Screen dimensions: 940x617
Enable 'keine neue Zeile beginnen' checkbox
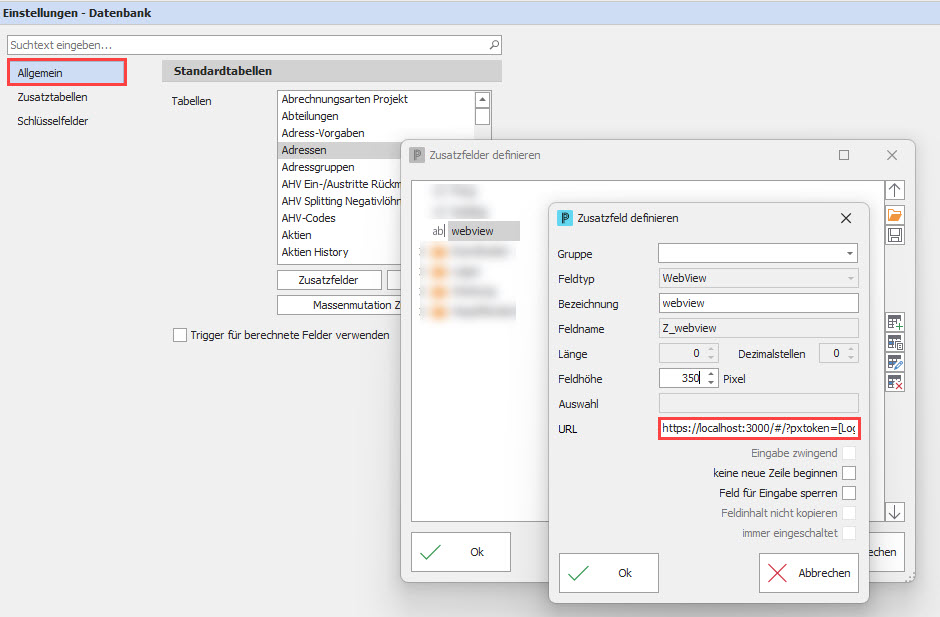tap(849, 473)
